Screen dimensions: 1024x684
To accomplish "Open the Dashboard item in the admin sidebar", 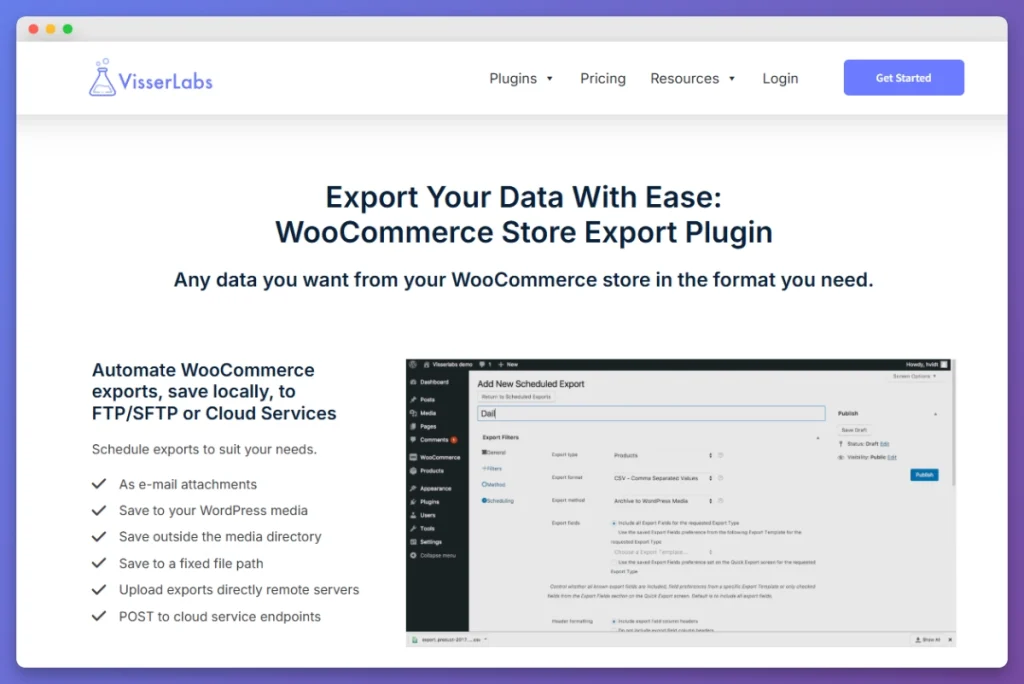I will click(x=432, y=381).
